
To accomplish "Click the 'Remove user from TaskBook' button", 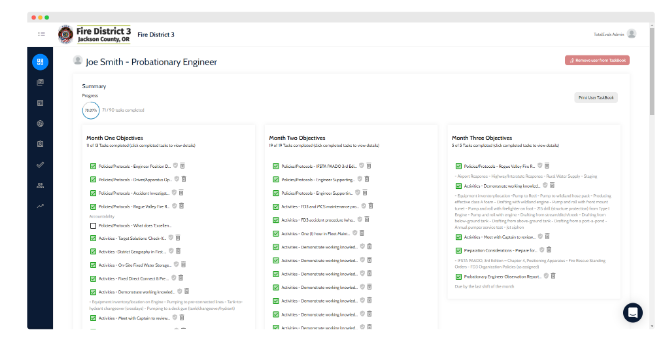I will pos(597,60).
